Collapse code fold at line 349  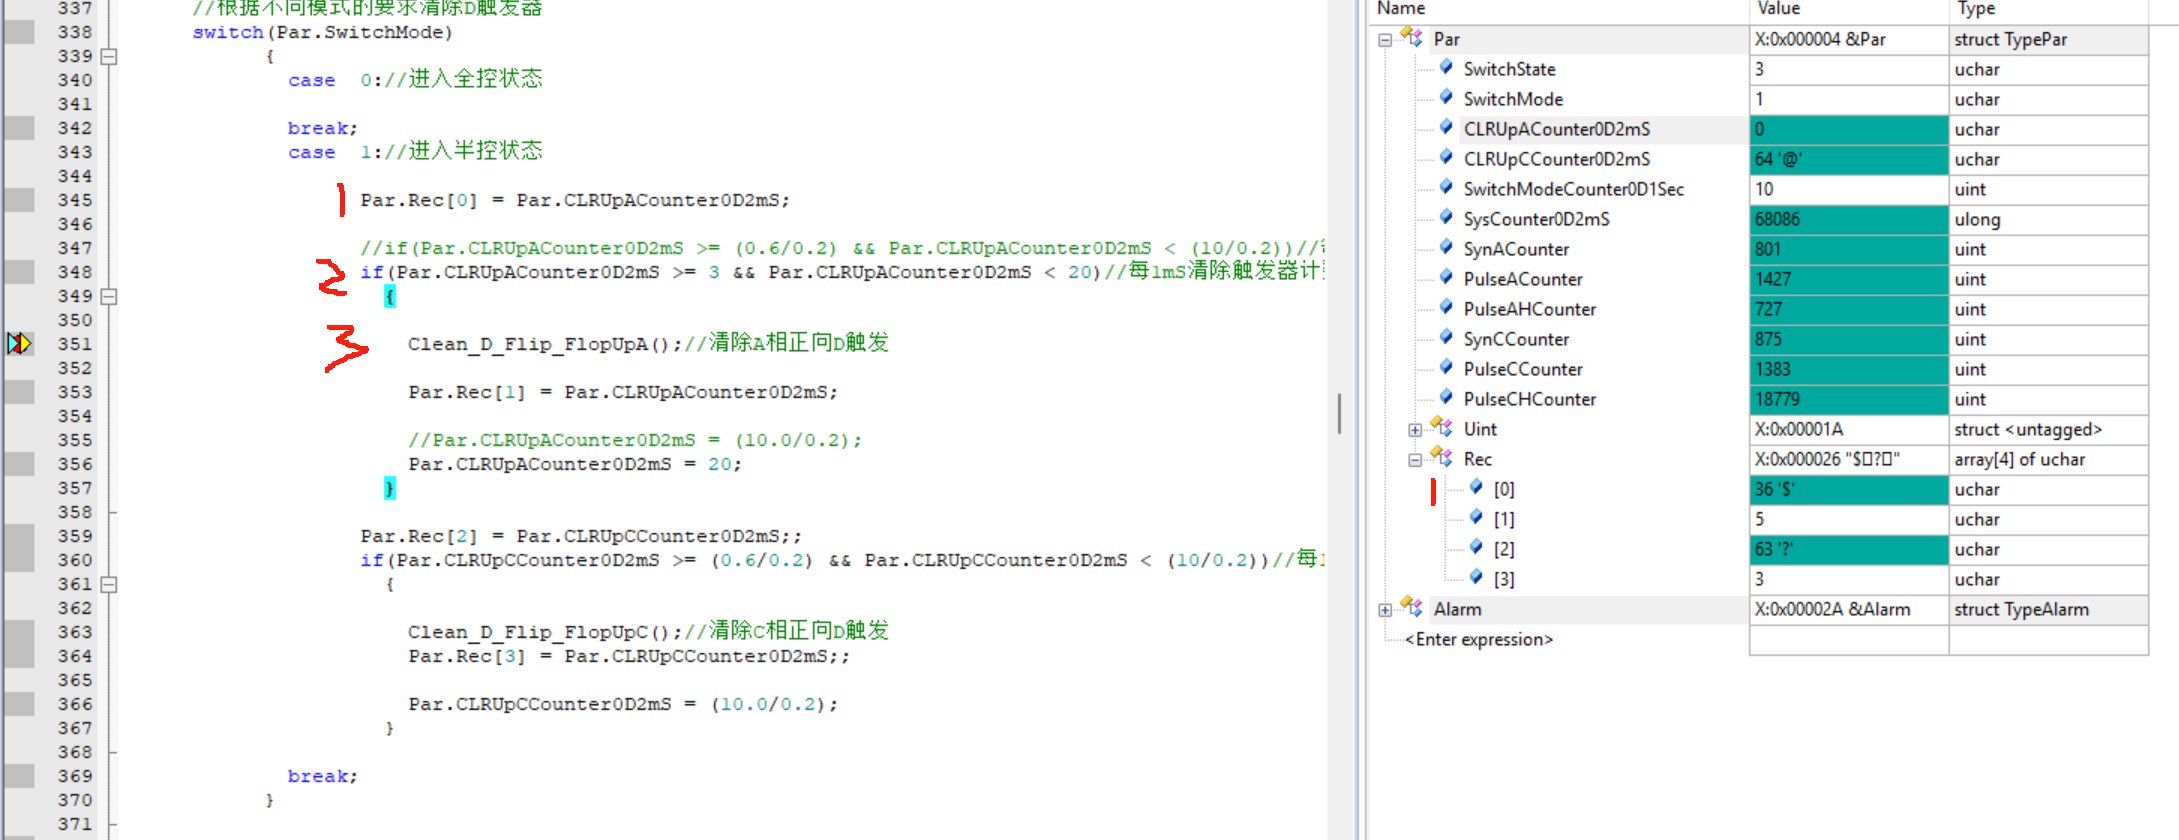tap(109, 296)
